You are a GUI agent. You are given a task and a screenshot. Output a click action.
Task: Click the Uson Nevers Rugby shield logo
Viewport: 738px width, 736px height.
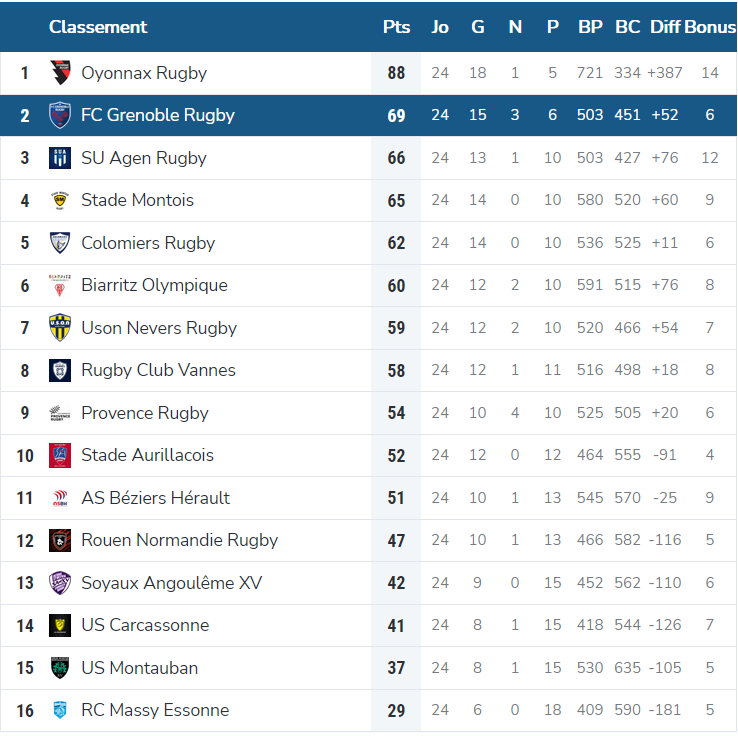[x=60, y=328]
